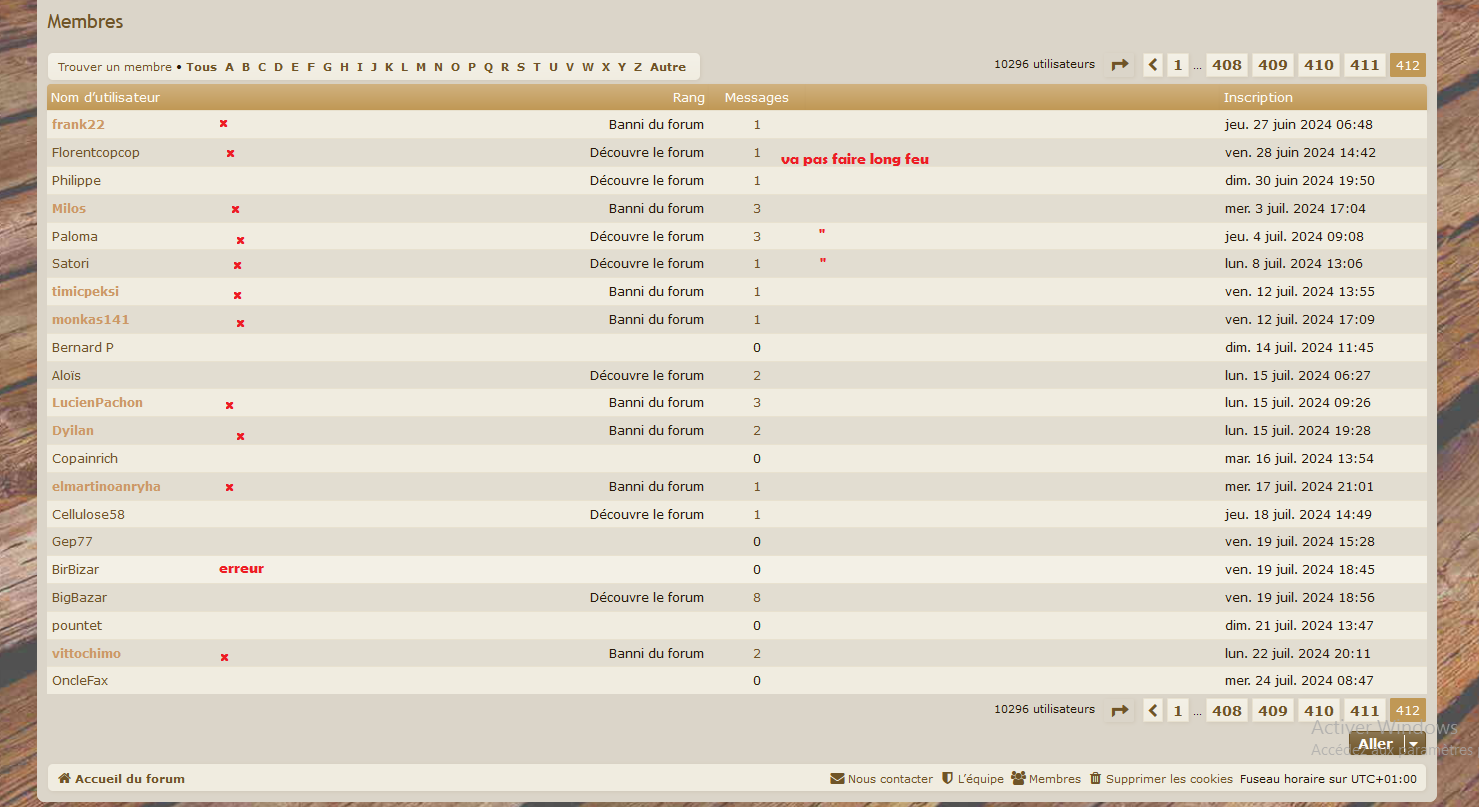This screenshot has height=807, width=1479.
Task: Go to previous page using bottom pagination arrow
Action: pyautogui.click(x=1153, y=710)
